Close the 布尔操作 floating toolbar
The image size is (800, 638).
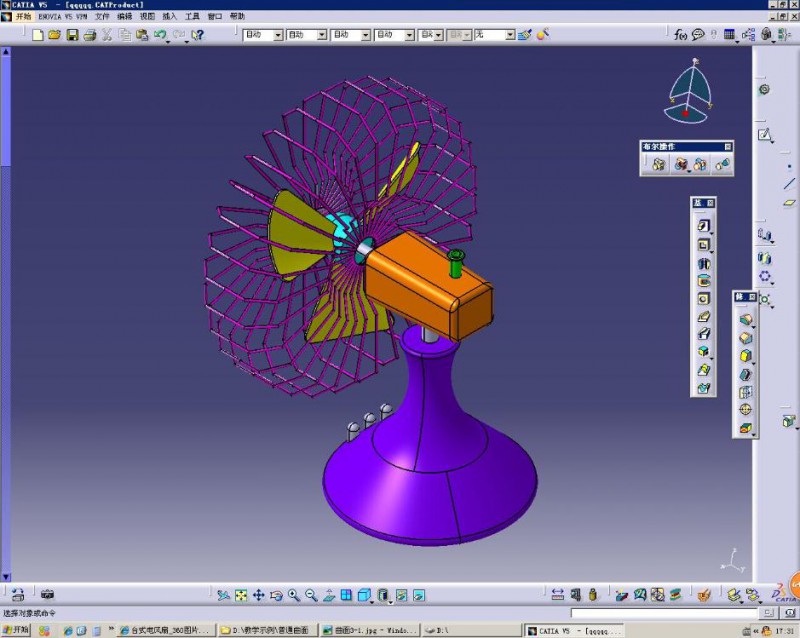click(x=728, y=147)
